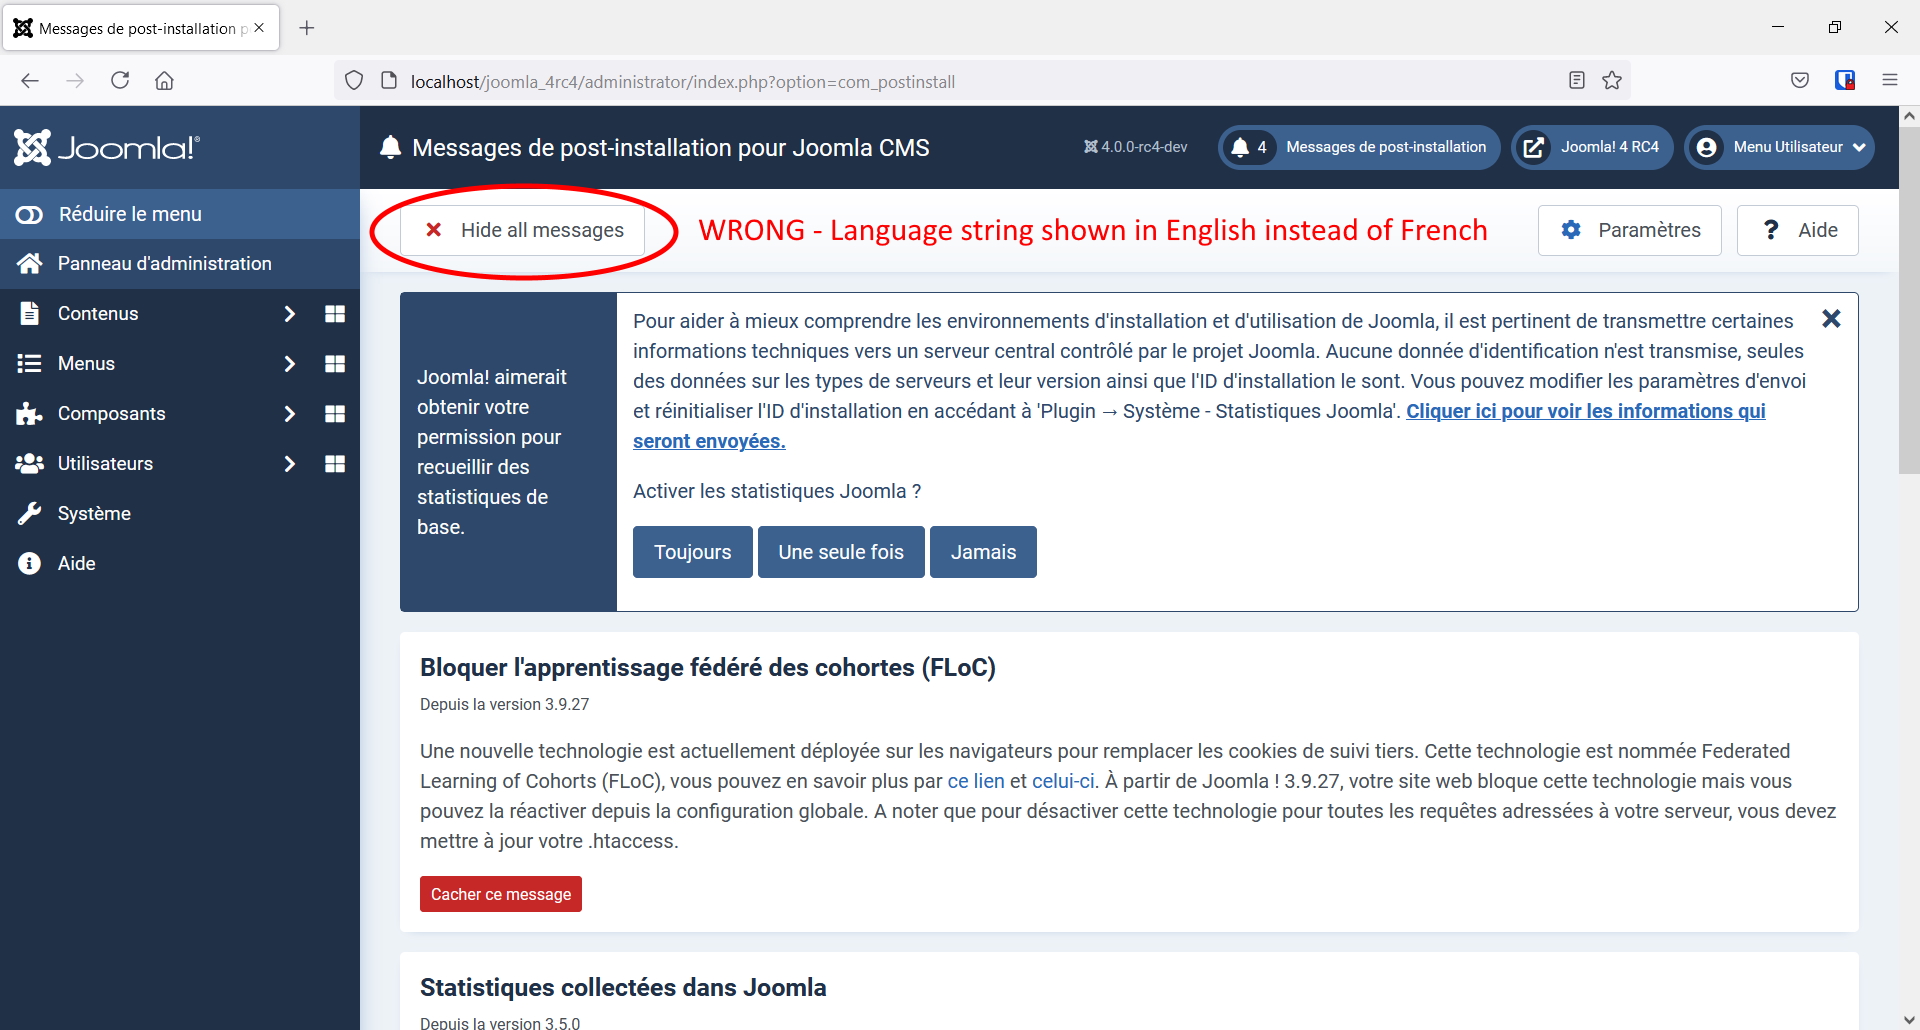This screenshot has height=1030, width=1920.
Task: Open Panneau d'administration menu item
Action: 180,263
